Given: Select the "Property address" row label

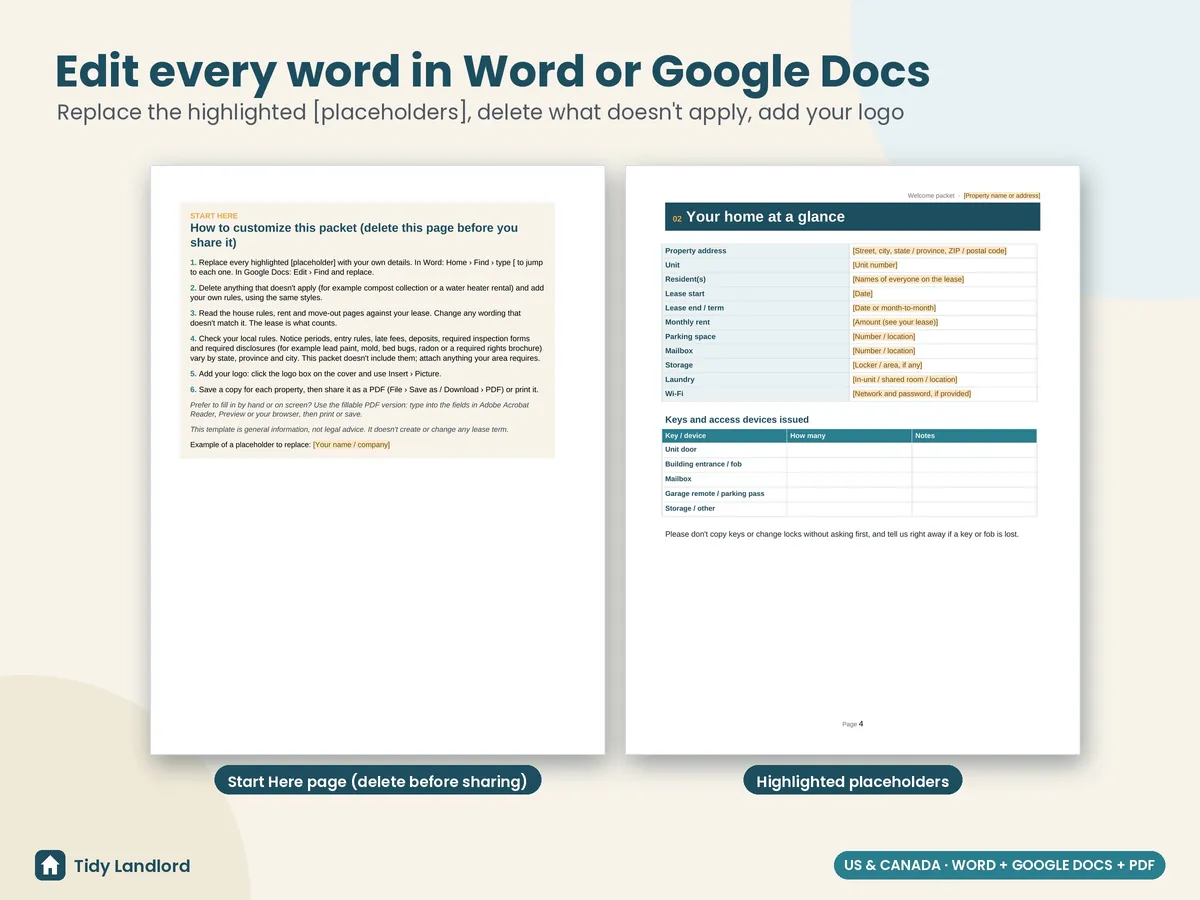Looking at the screenshot, I should click(696, 251).
